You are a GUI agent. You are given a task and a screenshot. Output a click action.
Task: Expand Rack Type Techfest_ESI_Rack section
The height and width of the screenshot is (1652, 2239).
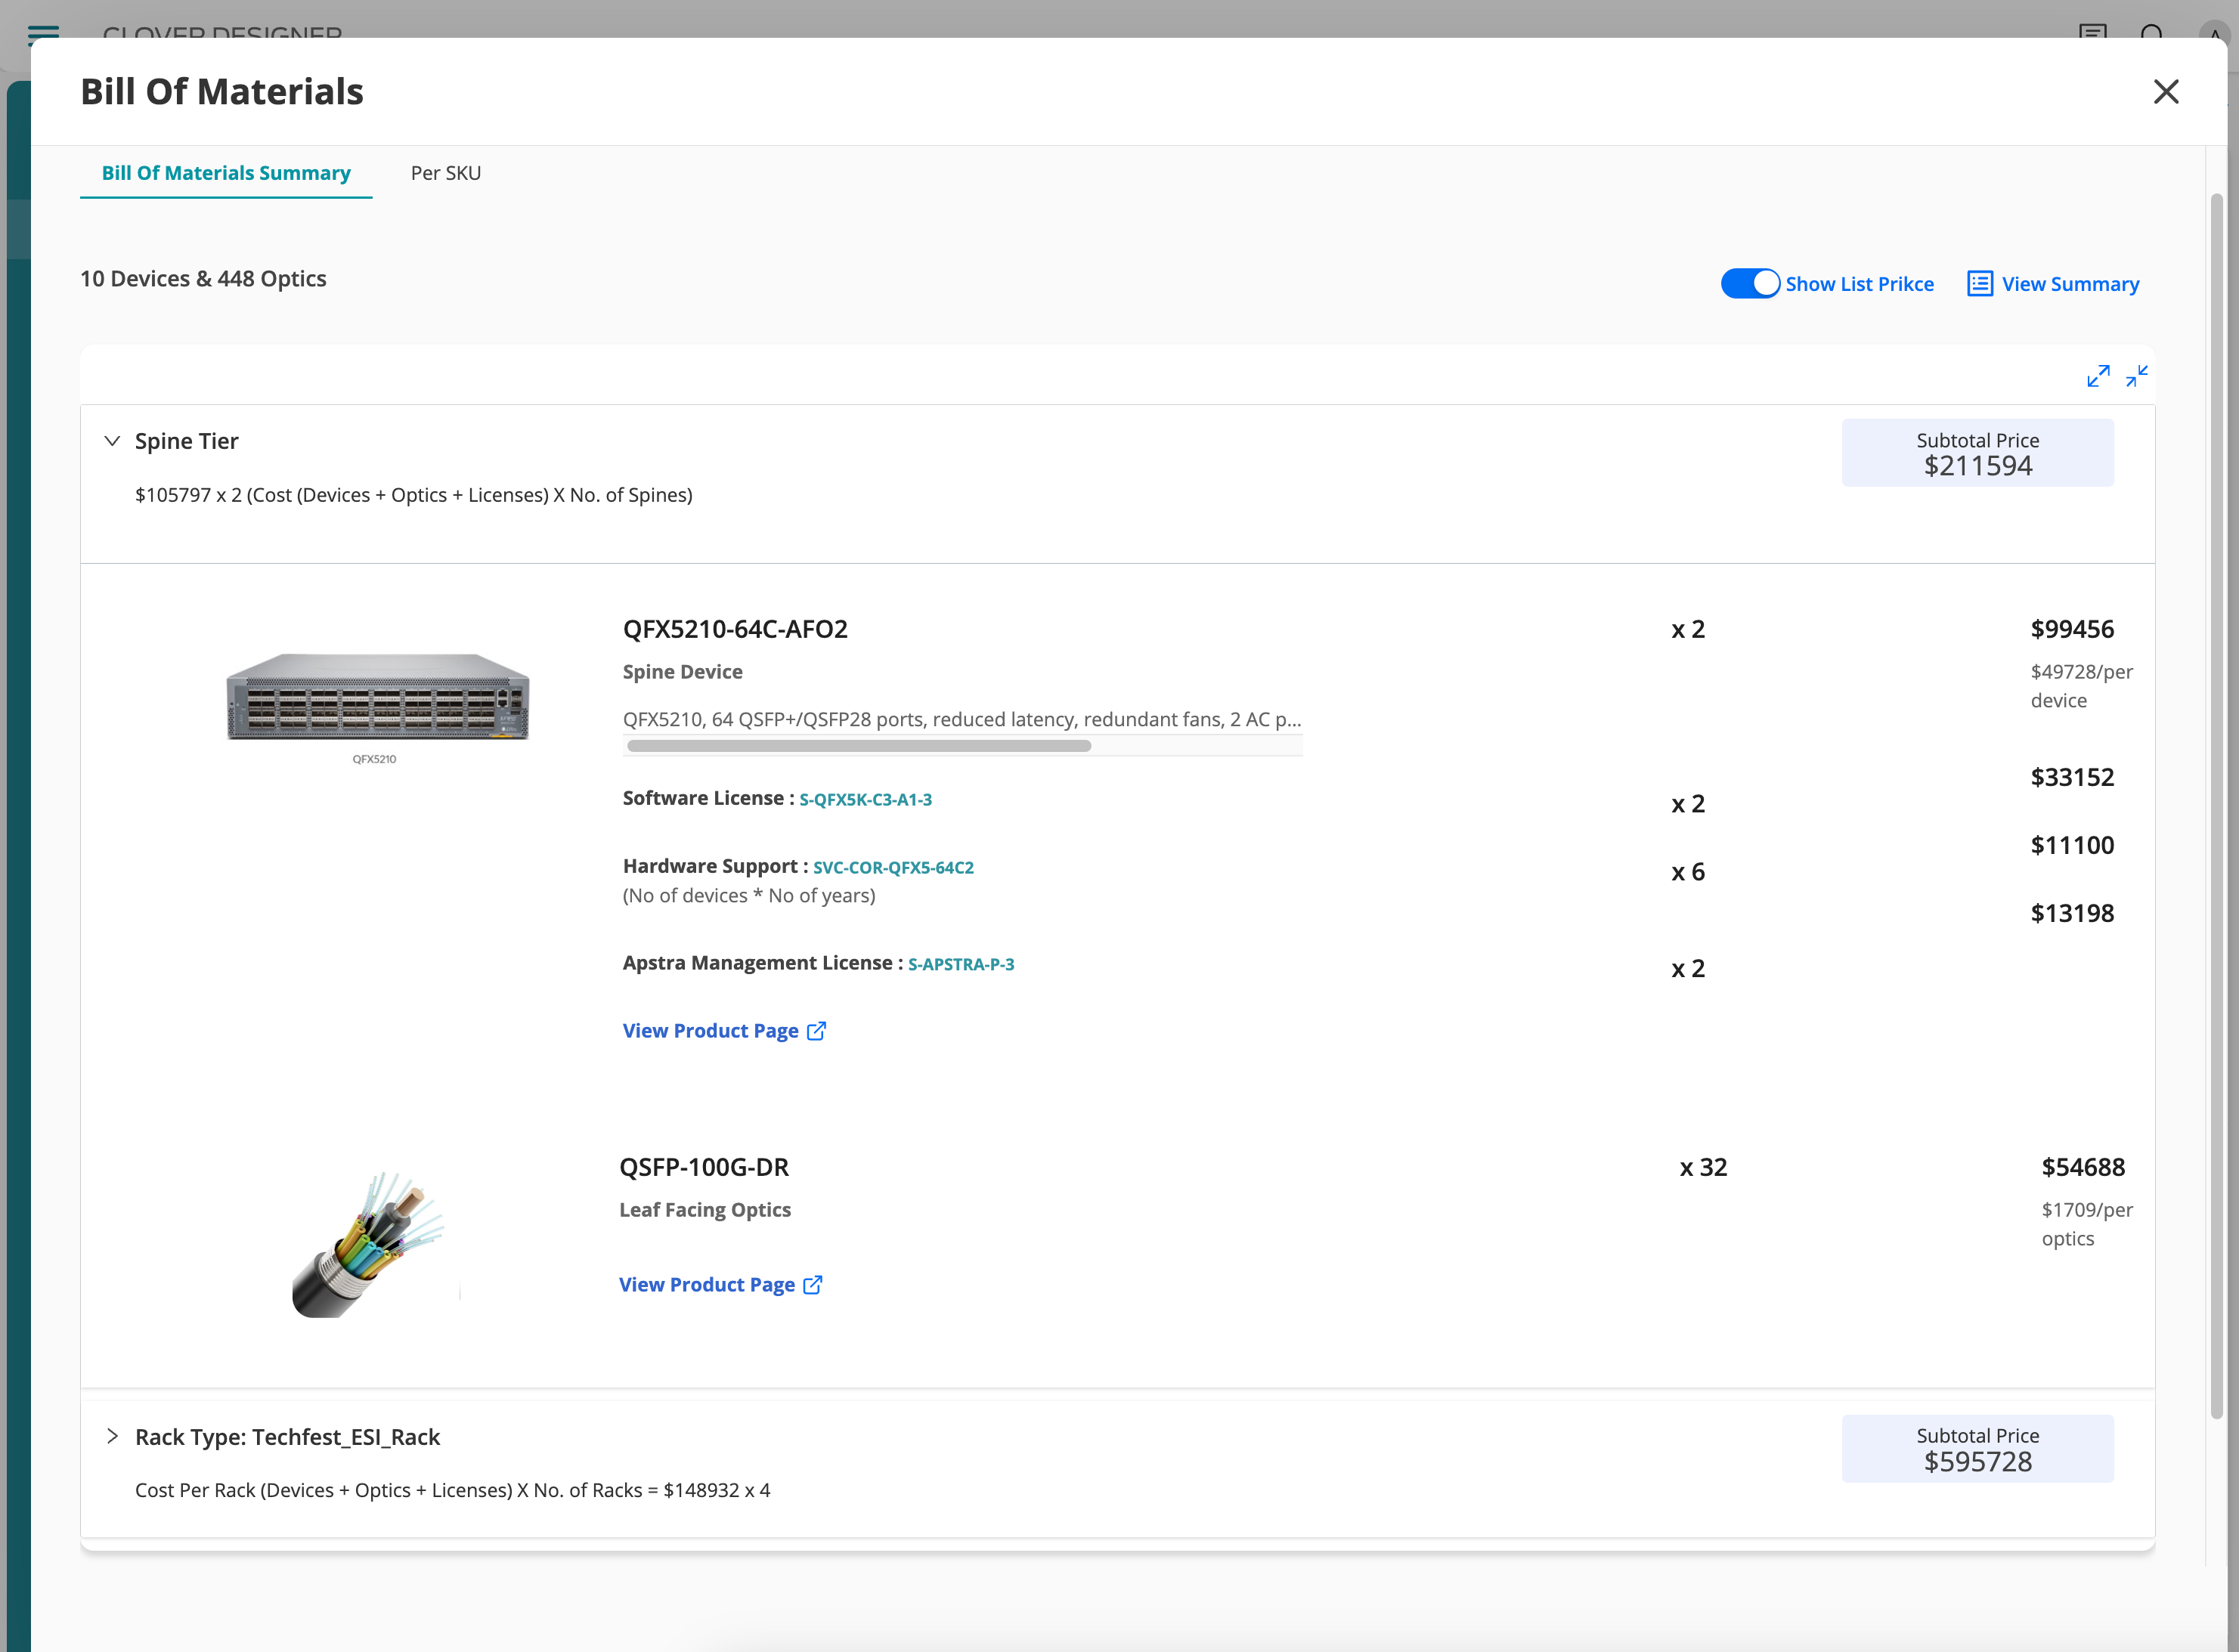pyautogui.click(x=112, y=1437)
